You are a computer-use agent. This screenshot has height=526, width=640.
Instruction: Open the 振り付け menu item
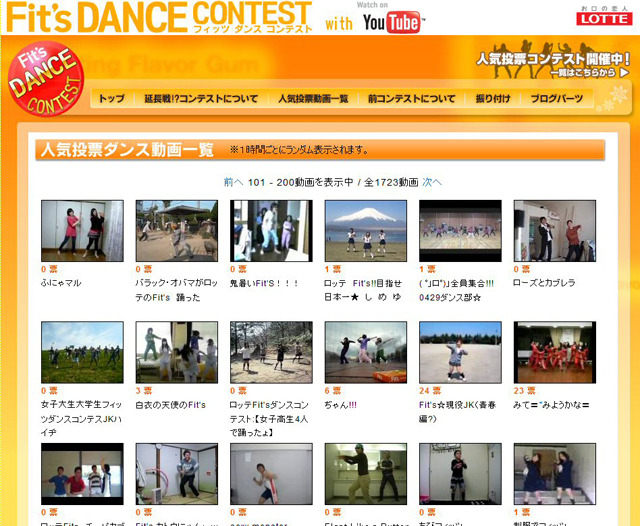point(493,98)
